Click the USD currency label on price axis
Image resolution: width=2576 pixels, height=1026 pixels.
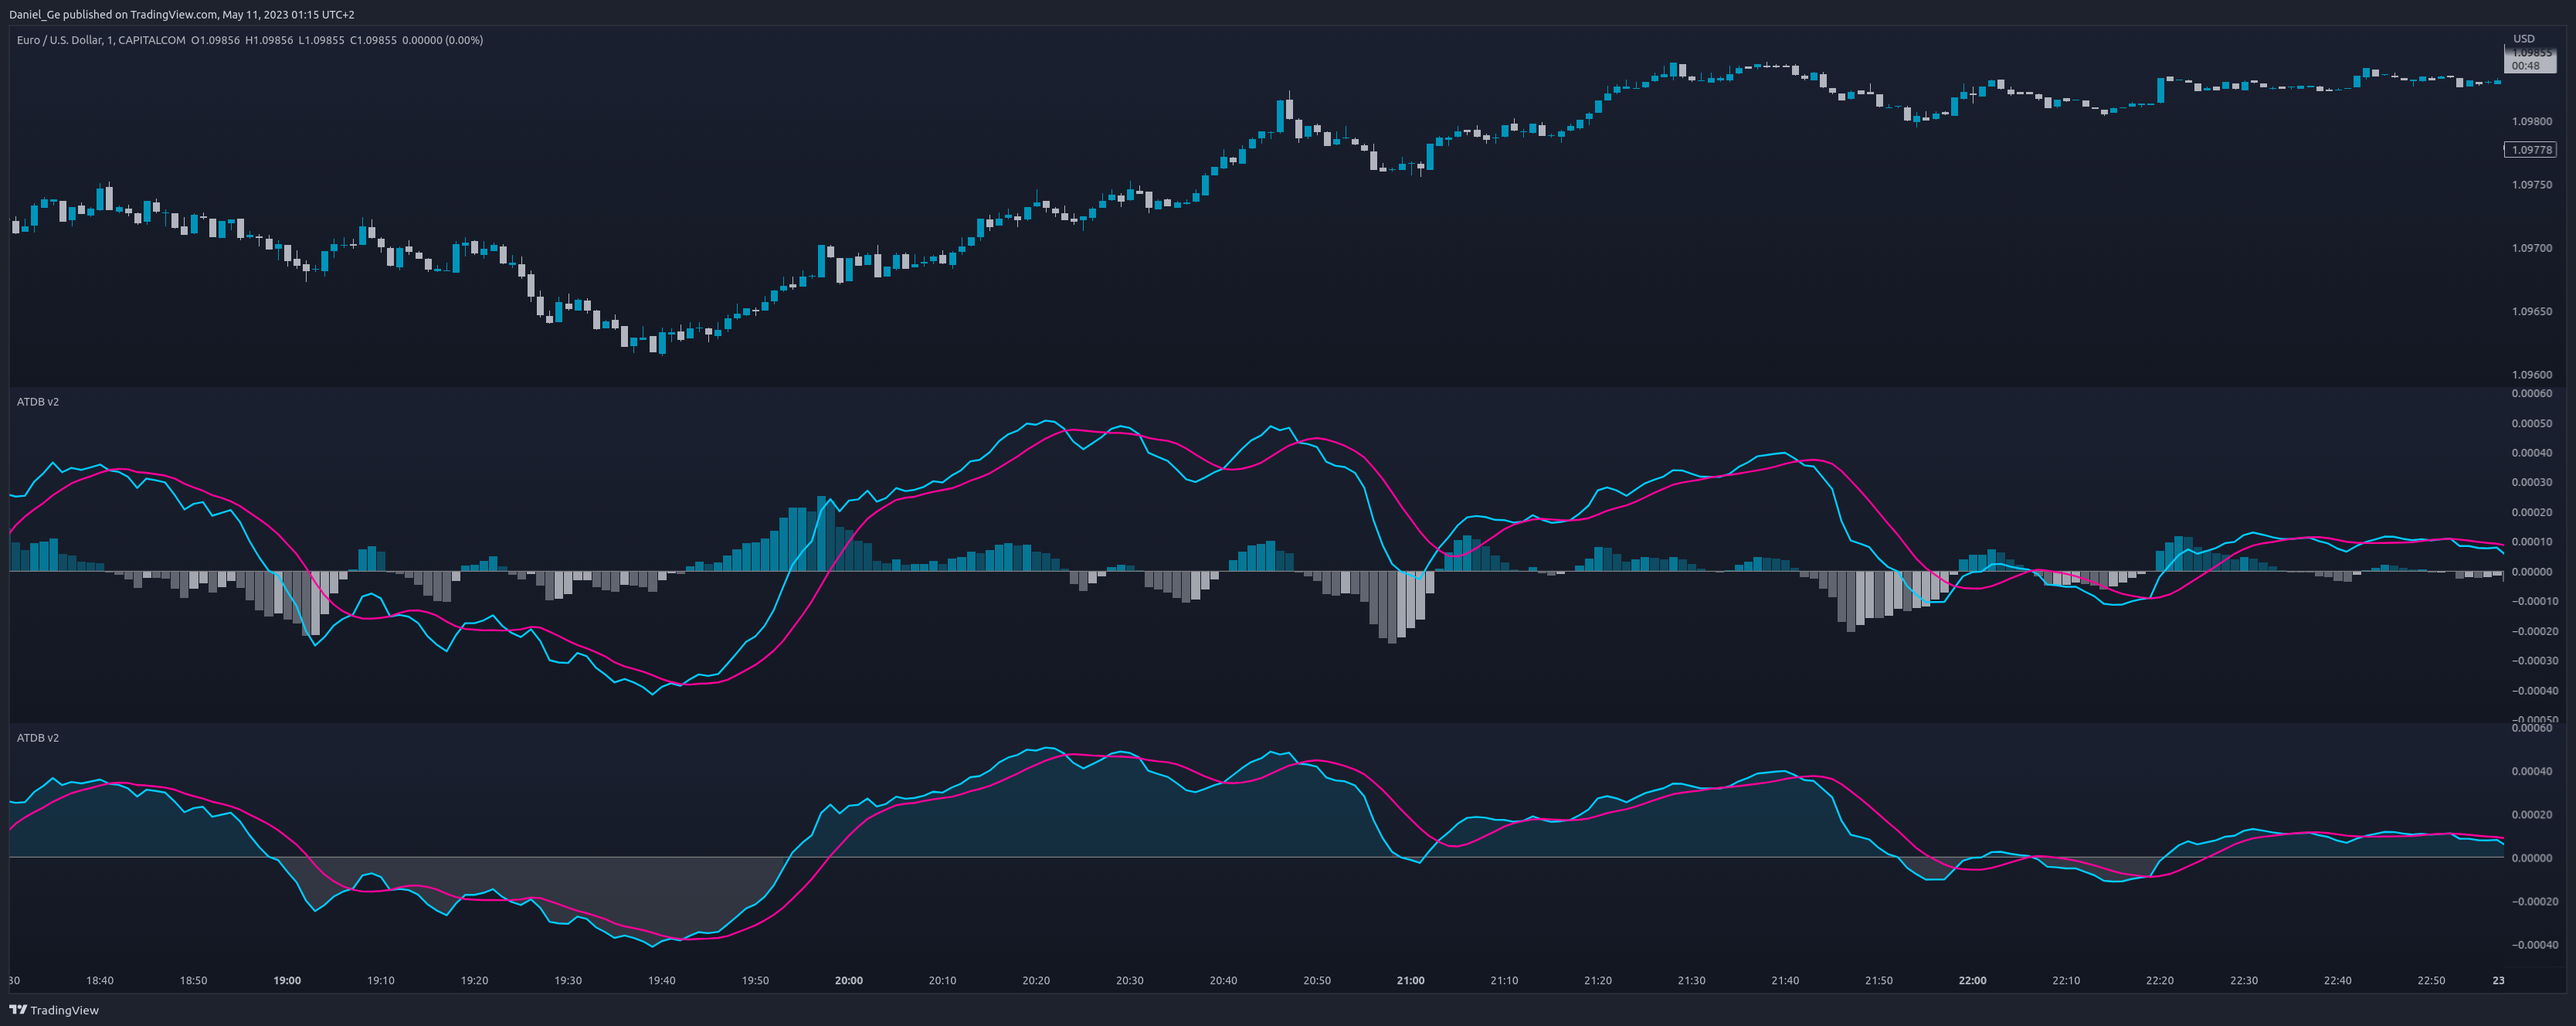(x=2524, y=39)
